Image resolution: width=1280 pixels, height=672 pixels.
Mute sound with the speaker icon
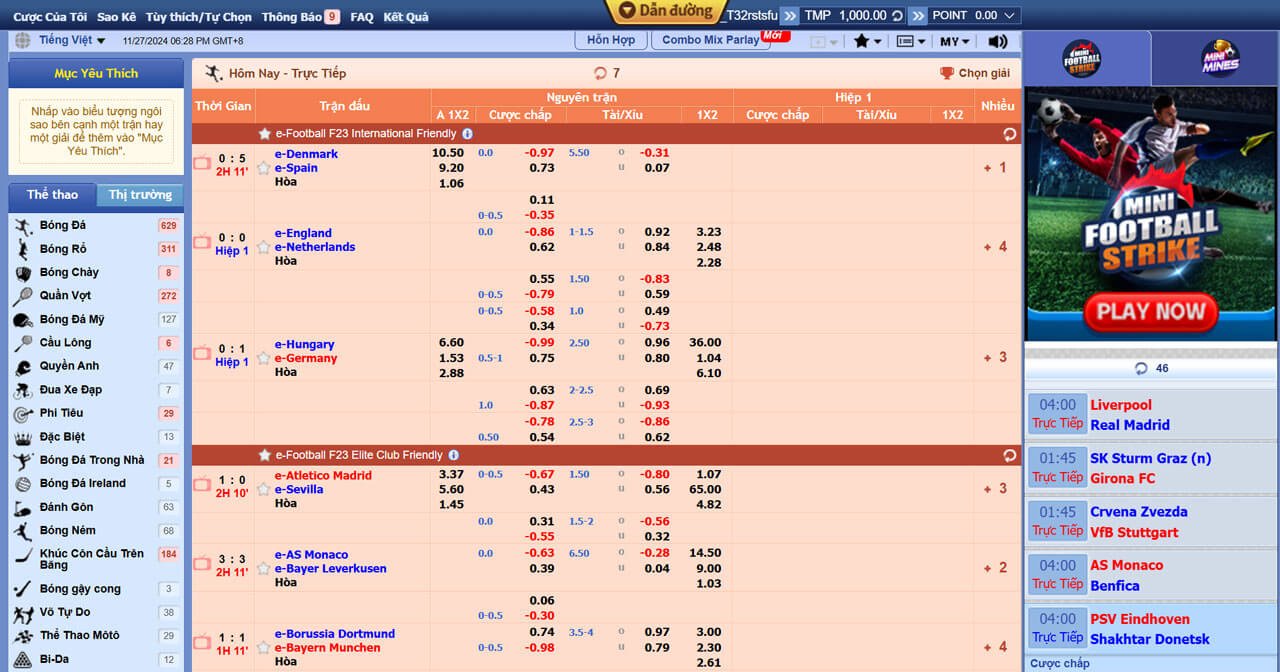point(997,41)
